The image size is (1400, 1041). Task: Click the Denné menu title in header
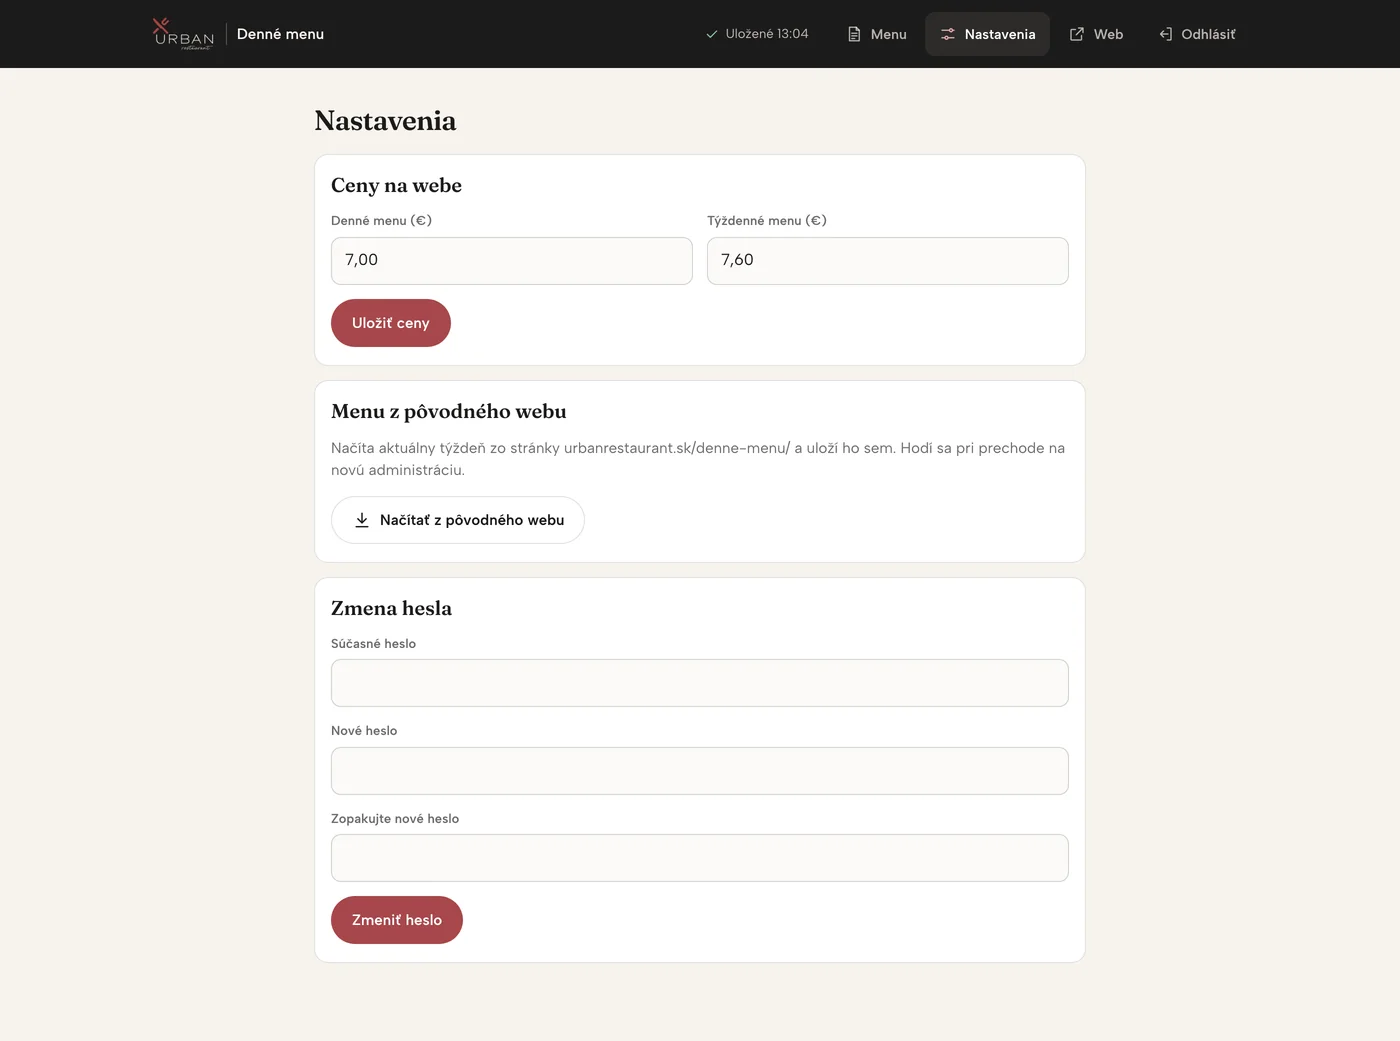coord(280,34)
